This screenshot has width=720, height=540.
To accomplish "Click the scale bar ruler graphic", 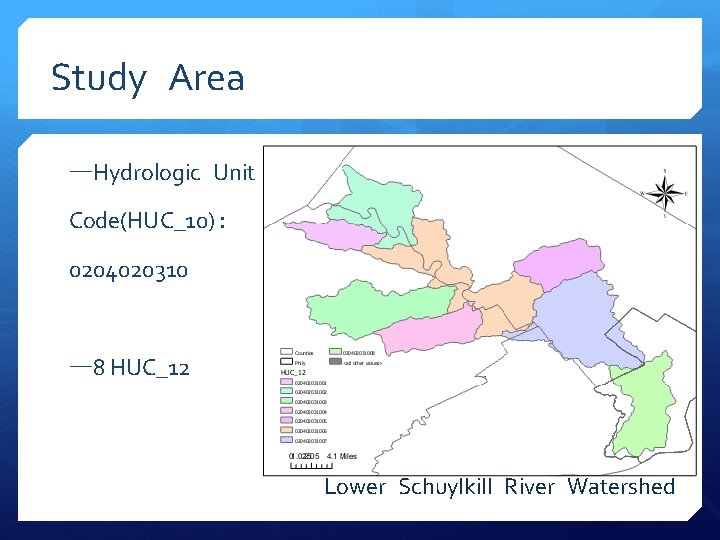I will coord(311,466).
